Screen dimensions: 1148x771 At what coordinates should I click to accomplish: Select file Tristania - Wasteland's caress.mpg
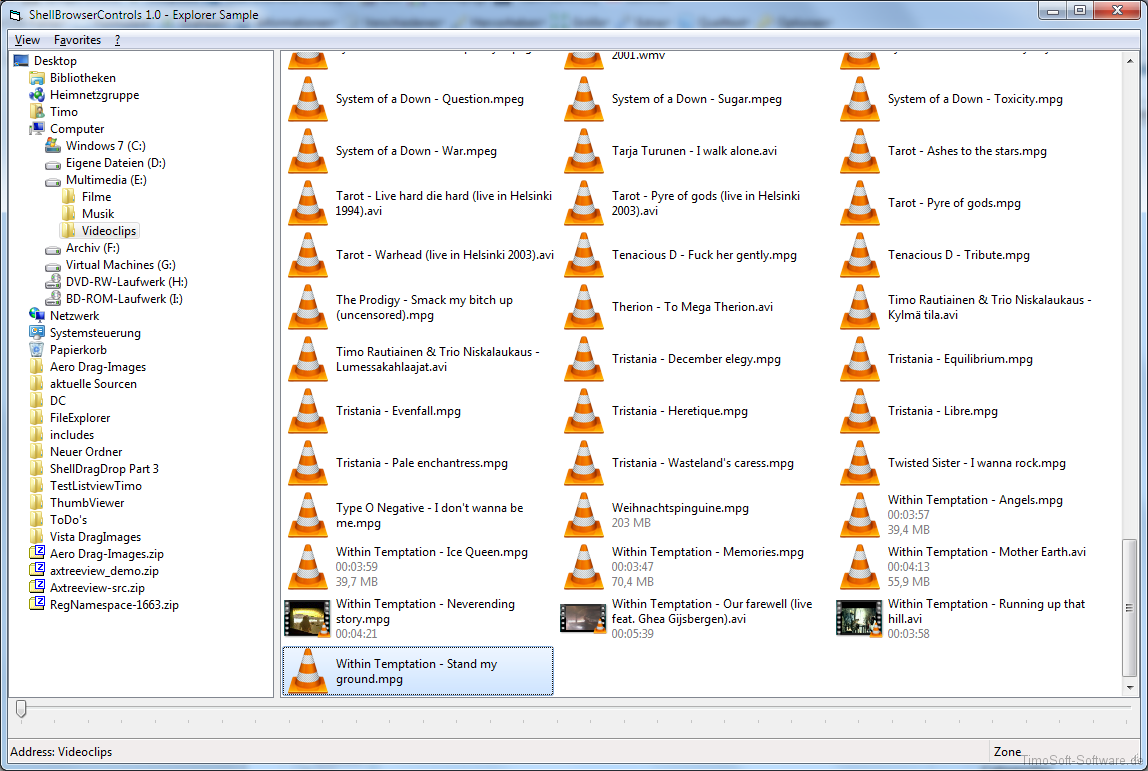(x=703, y=463)
